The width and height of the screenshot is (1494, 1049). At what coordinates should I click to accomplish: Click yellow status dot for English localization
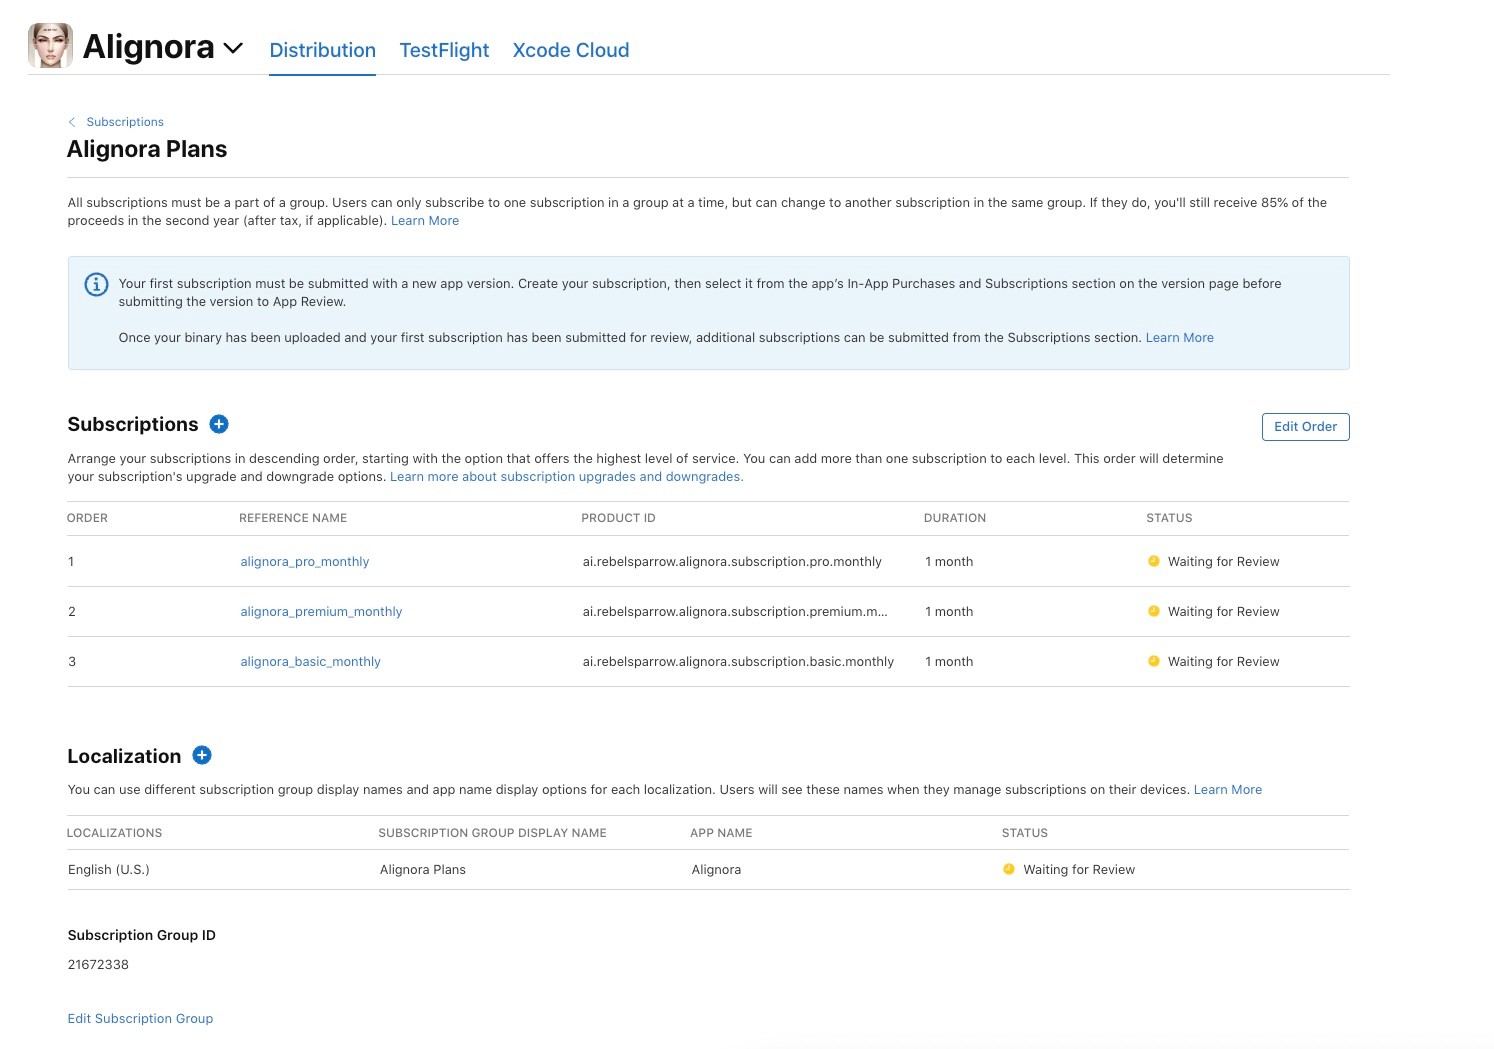(x=1009, y=869)
